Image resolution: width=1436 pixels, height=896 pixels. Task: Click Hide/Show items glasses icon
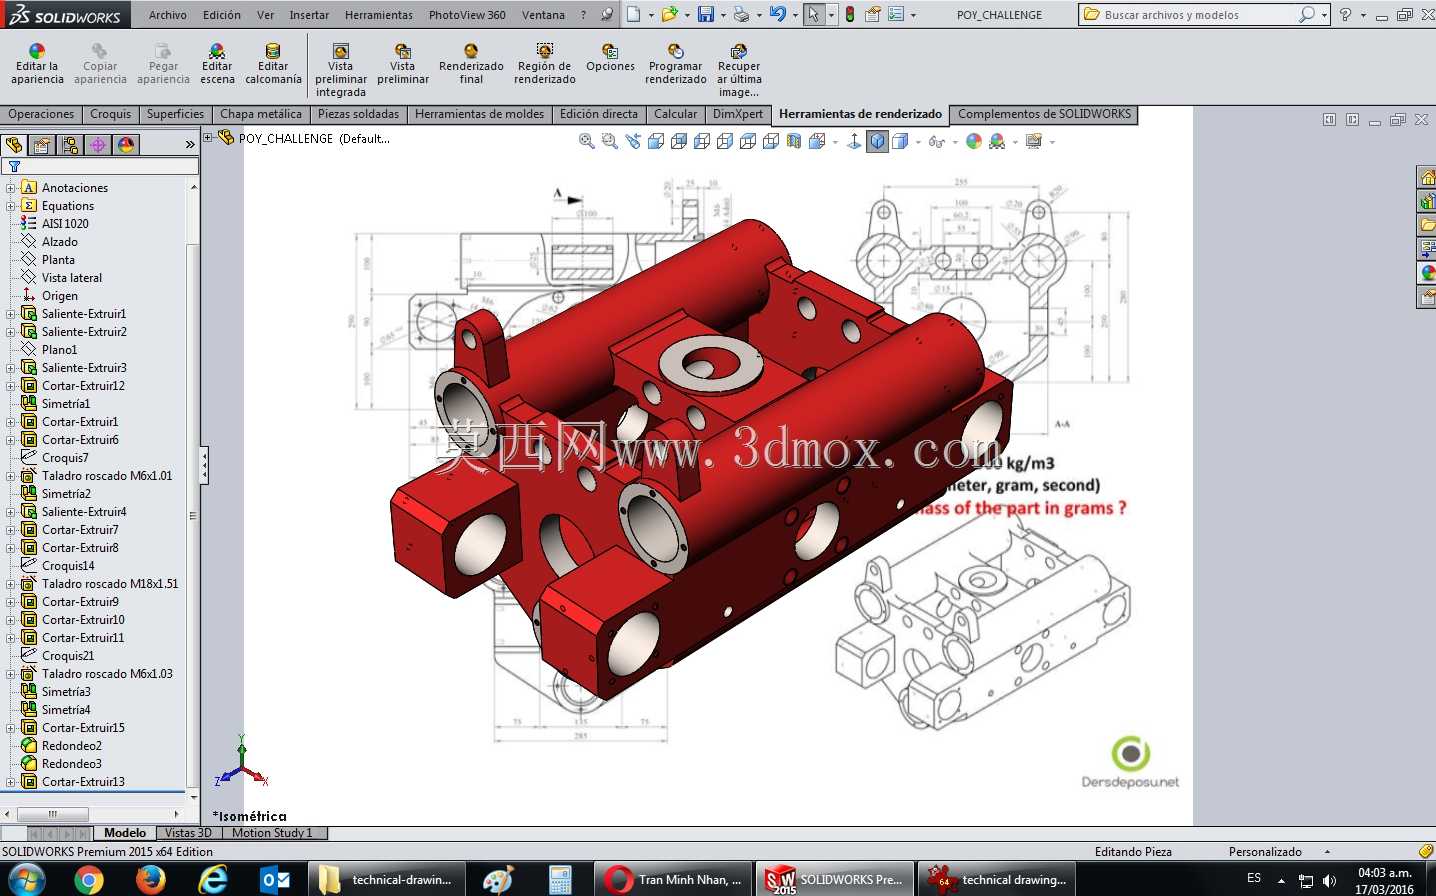point(936,142)
